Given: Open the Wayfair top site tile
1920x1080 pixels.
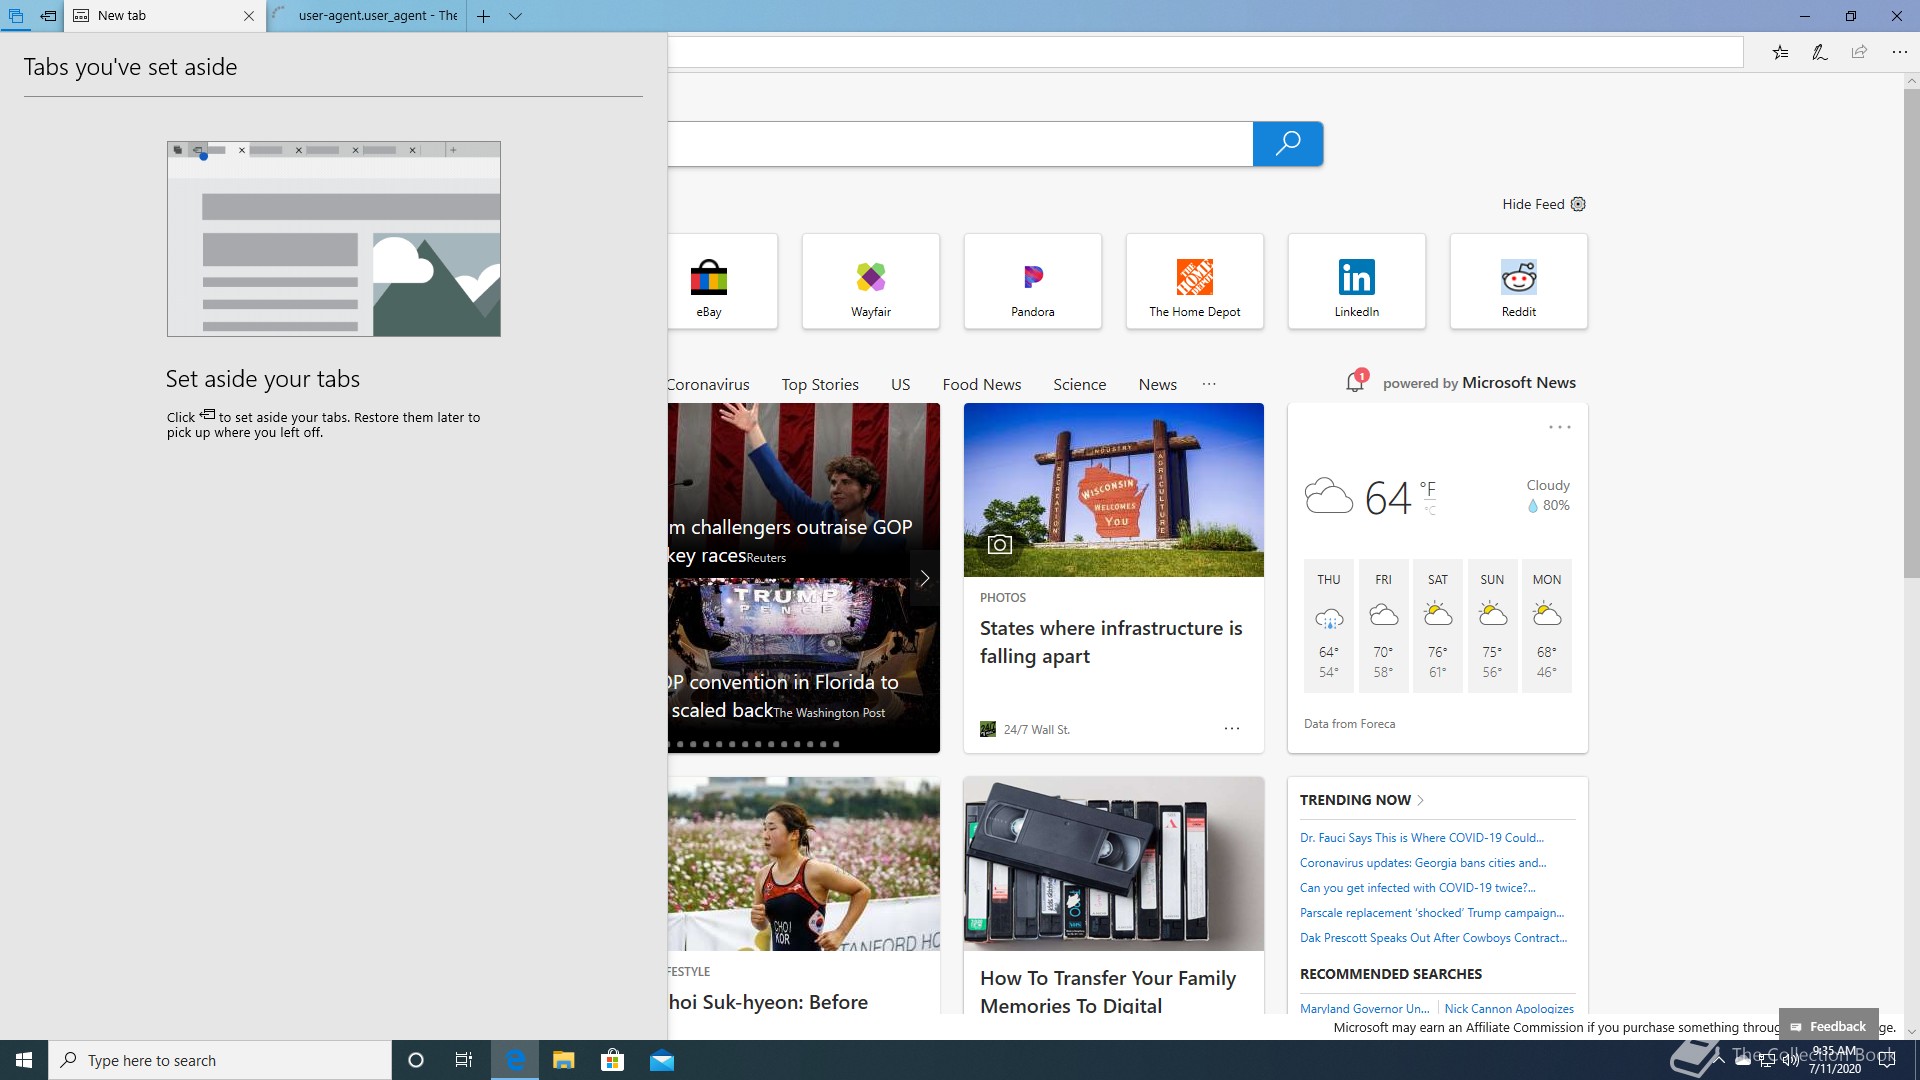Looking at the screenshot, I should pyautogui.click(x=871, y=281).
